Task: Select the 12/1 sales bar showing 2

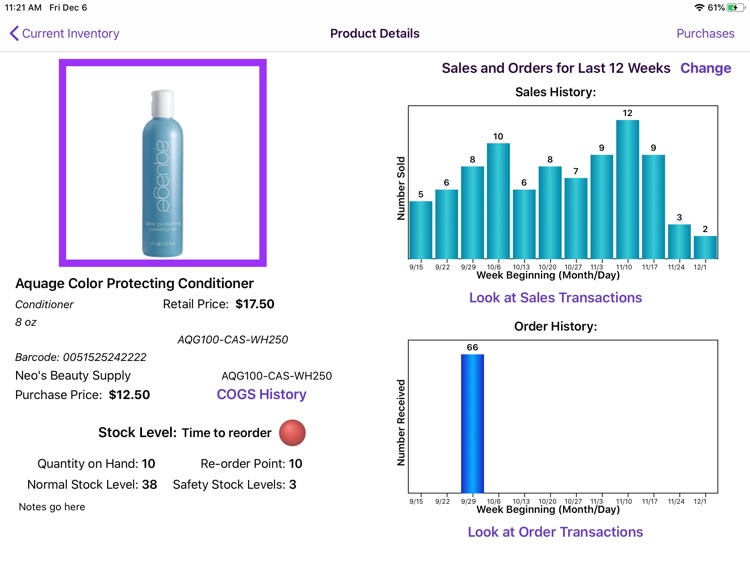Action: (705, 247)
